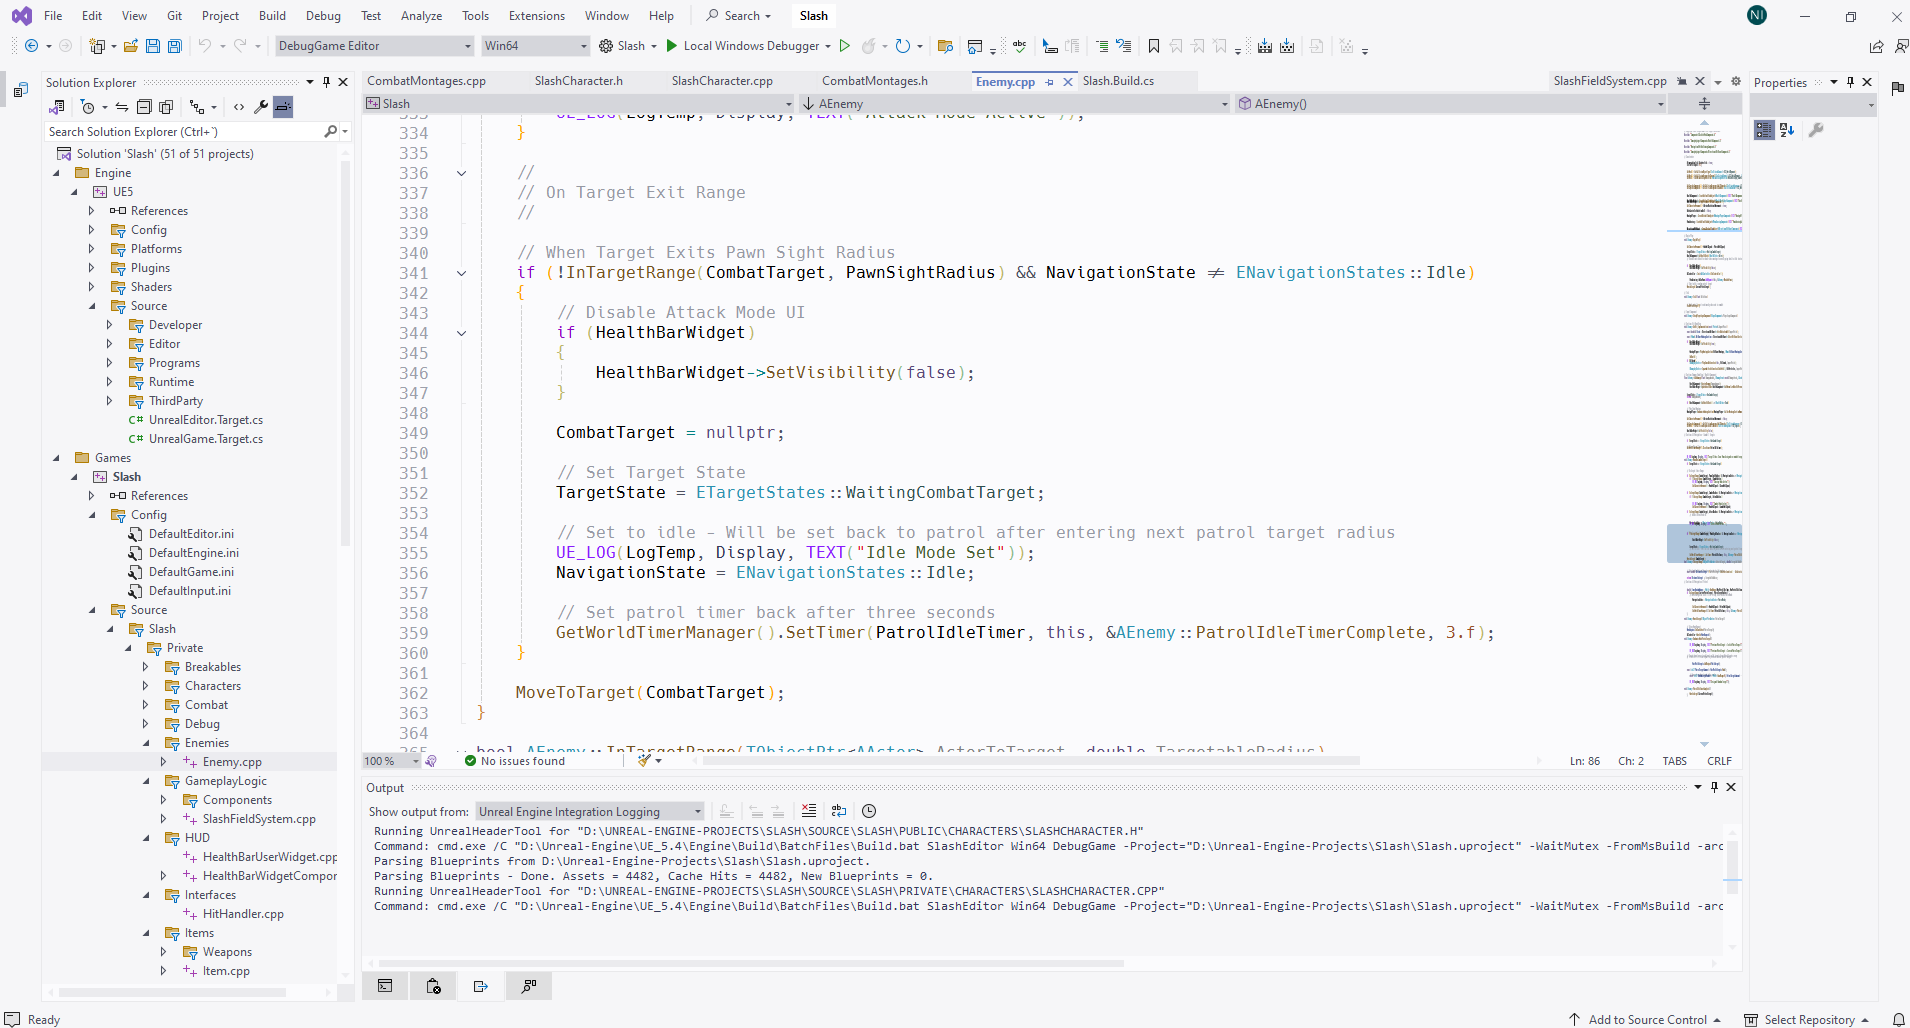Click Select Repository in status bar
The height and width of the screenshot is (1028, 1910).
[x=1806, y=1019]
